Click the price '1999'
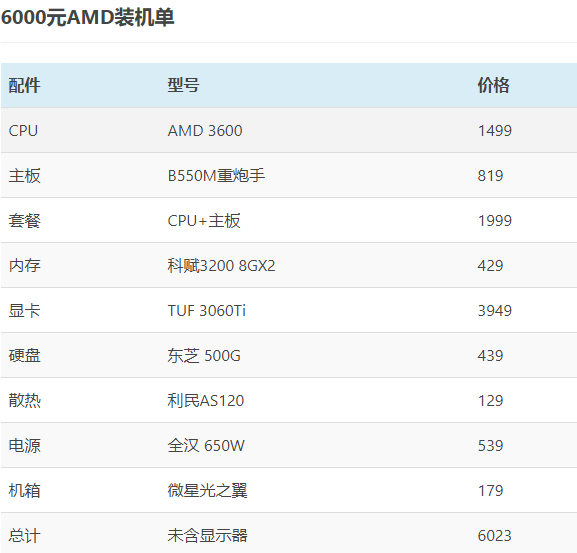The width and height of the screenshot is (577, 553). point(495,221)
